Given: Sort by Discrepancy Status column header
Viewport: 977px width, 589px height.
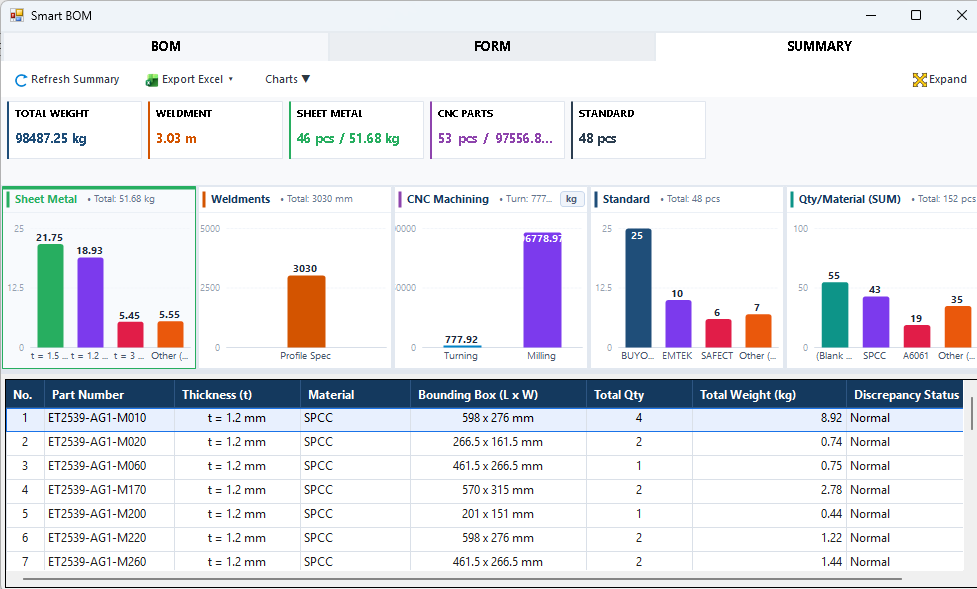Looking at the screenshot, I should [905, 395].
